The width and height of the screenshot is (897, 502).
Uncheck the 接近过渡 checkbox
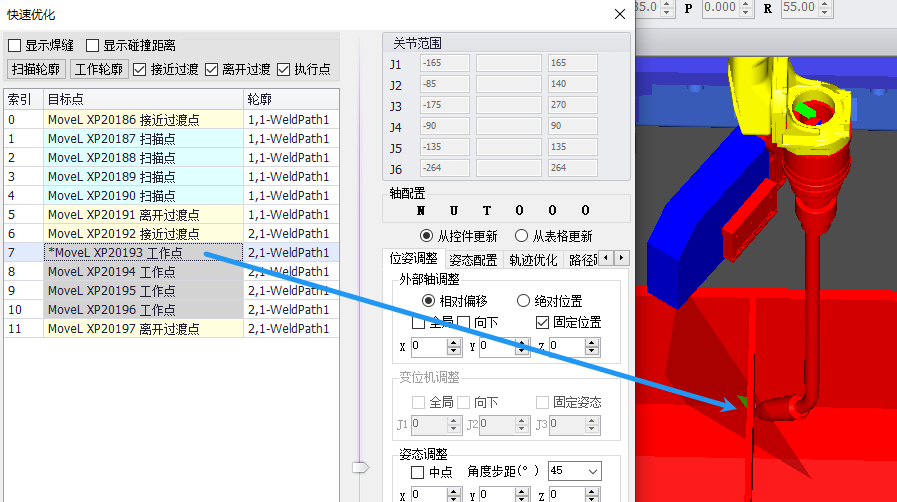[140, 69]
